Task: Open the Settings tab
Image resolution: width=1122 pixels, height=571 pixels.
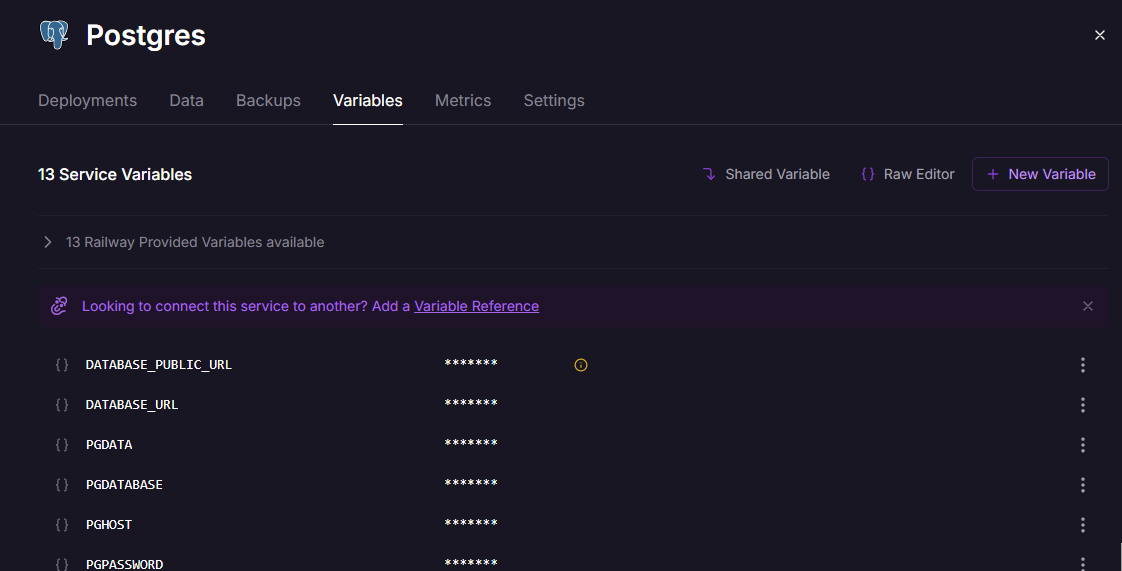Action: 554,100
